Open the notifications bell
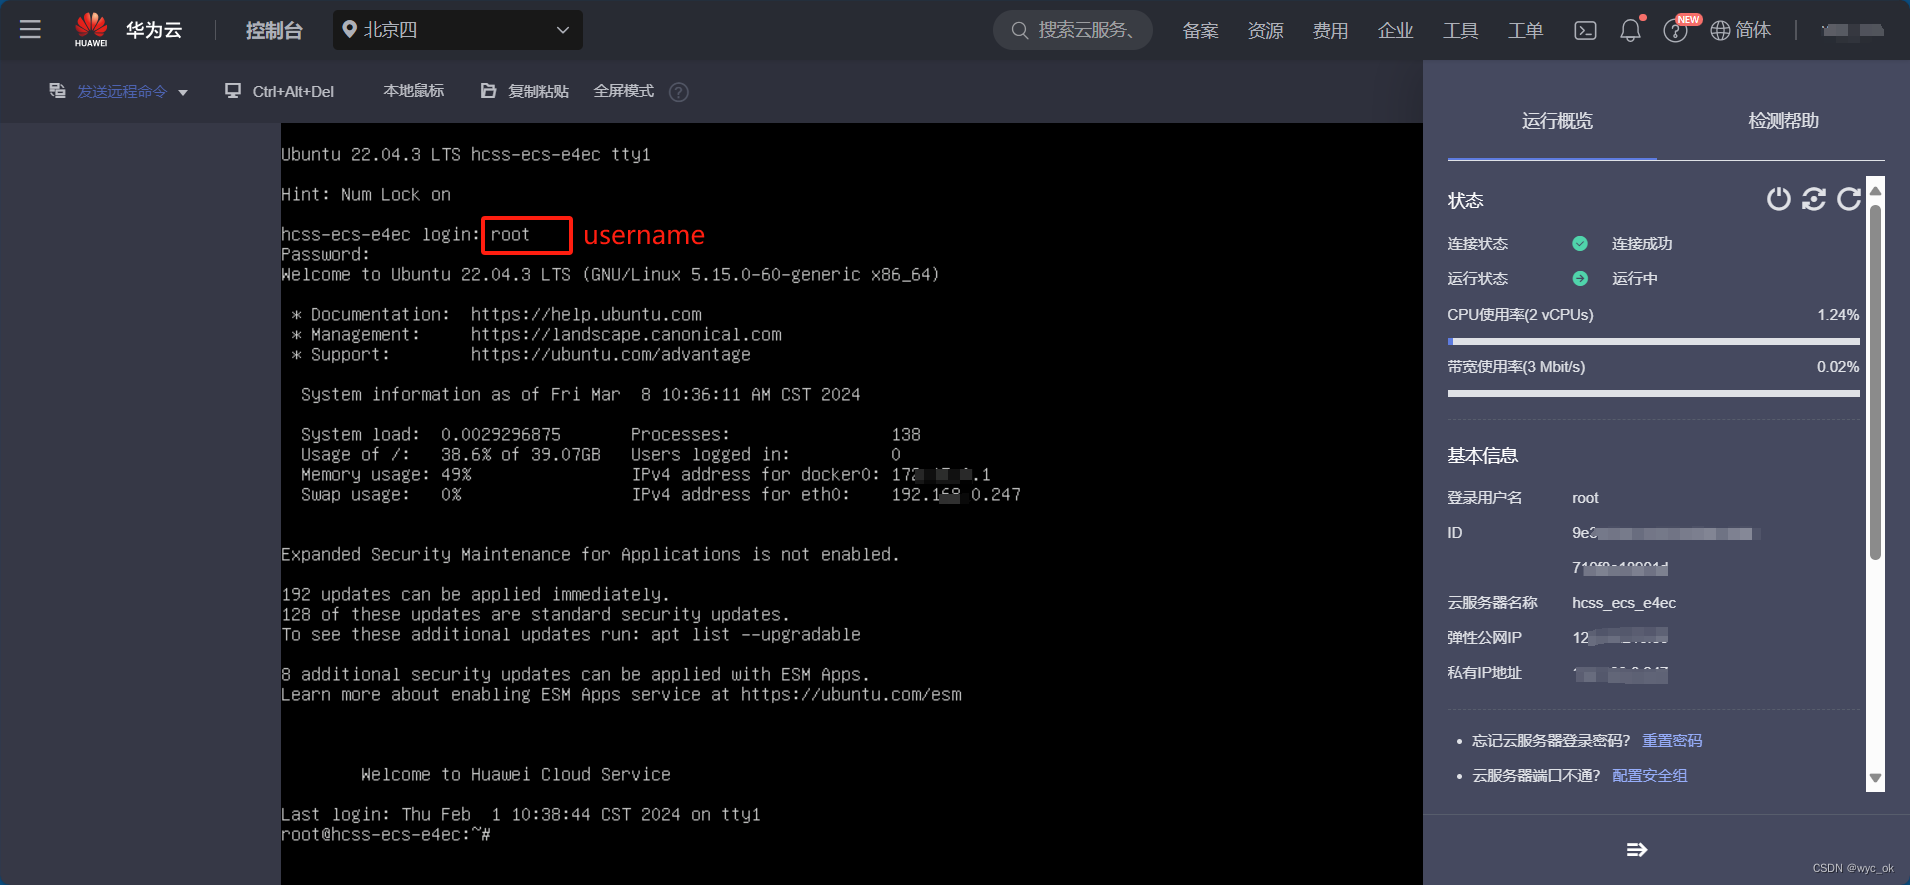The width and height of the screenshot is (1910, 885). click(x=1630, y=30)
